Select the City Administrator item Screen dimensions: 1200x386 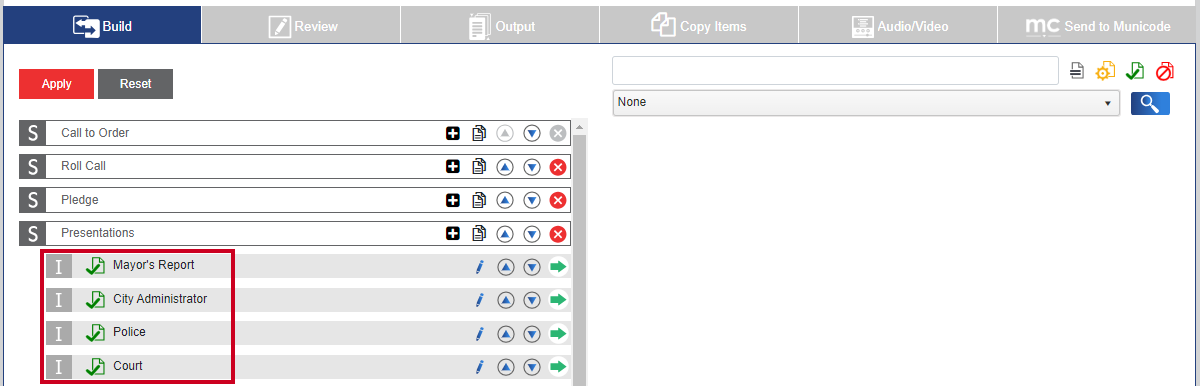click(x=160, y=299)
